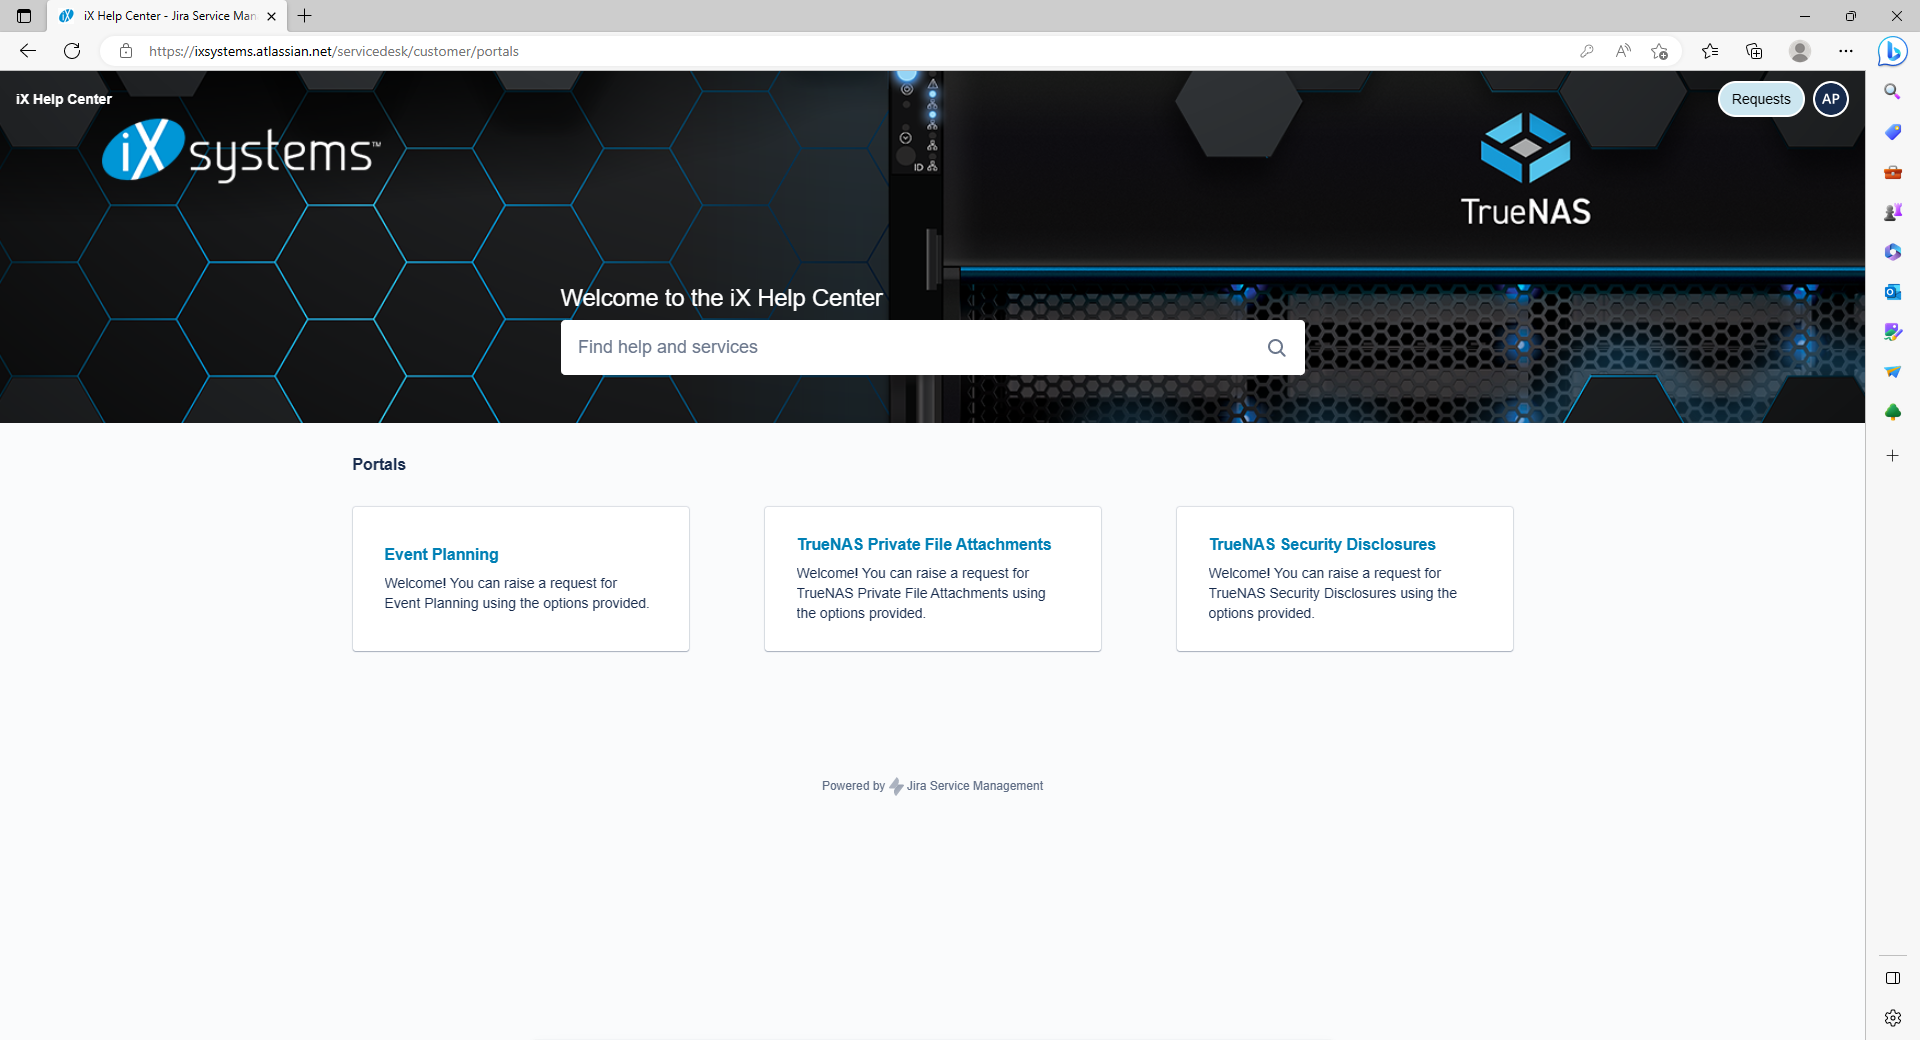Open the sidebar green tree icon
The height and width of the screenshot is (1040, 1920).
coord(1892,412)
